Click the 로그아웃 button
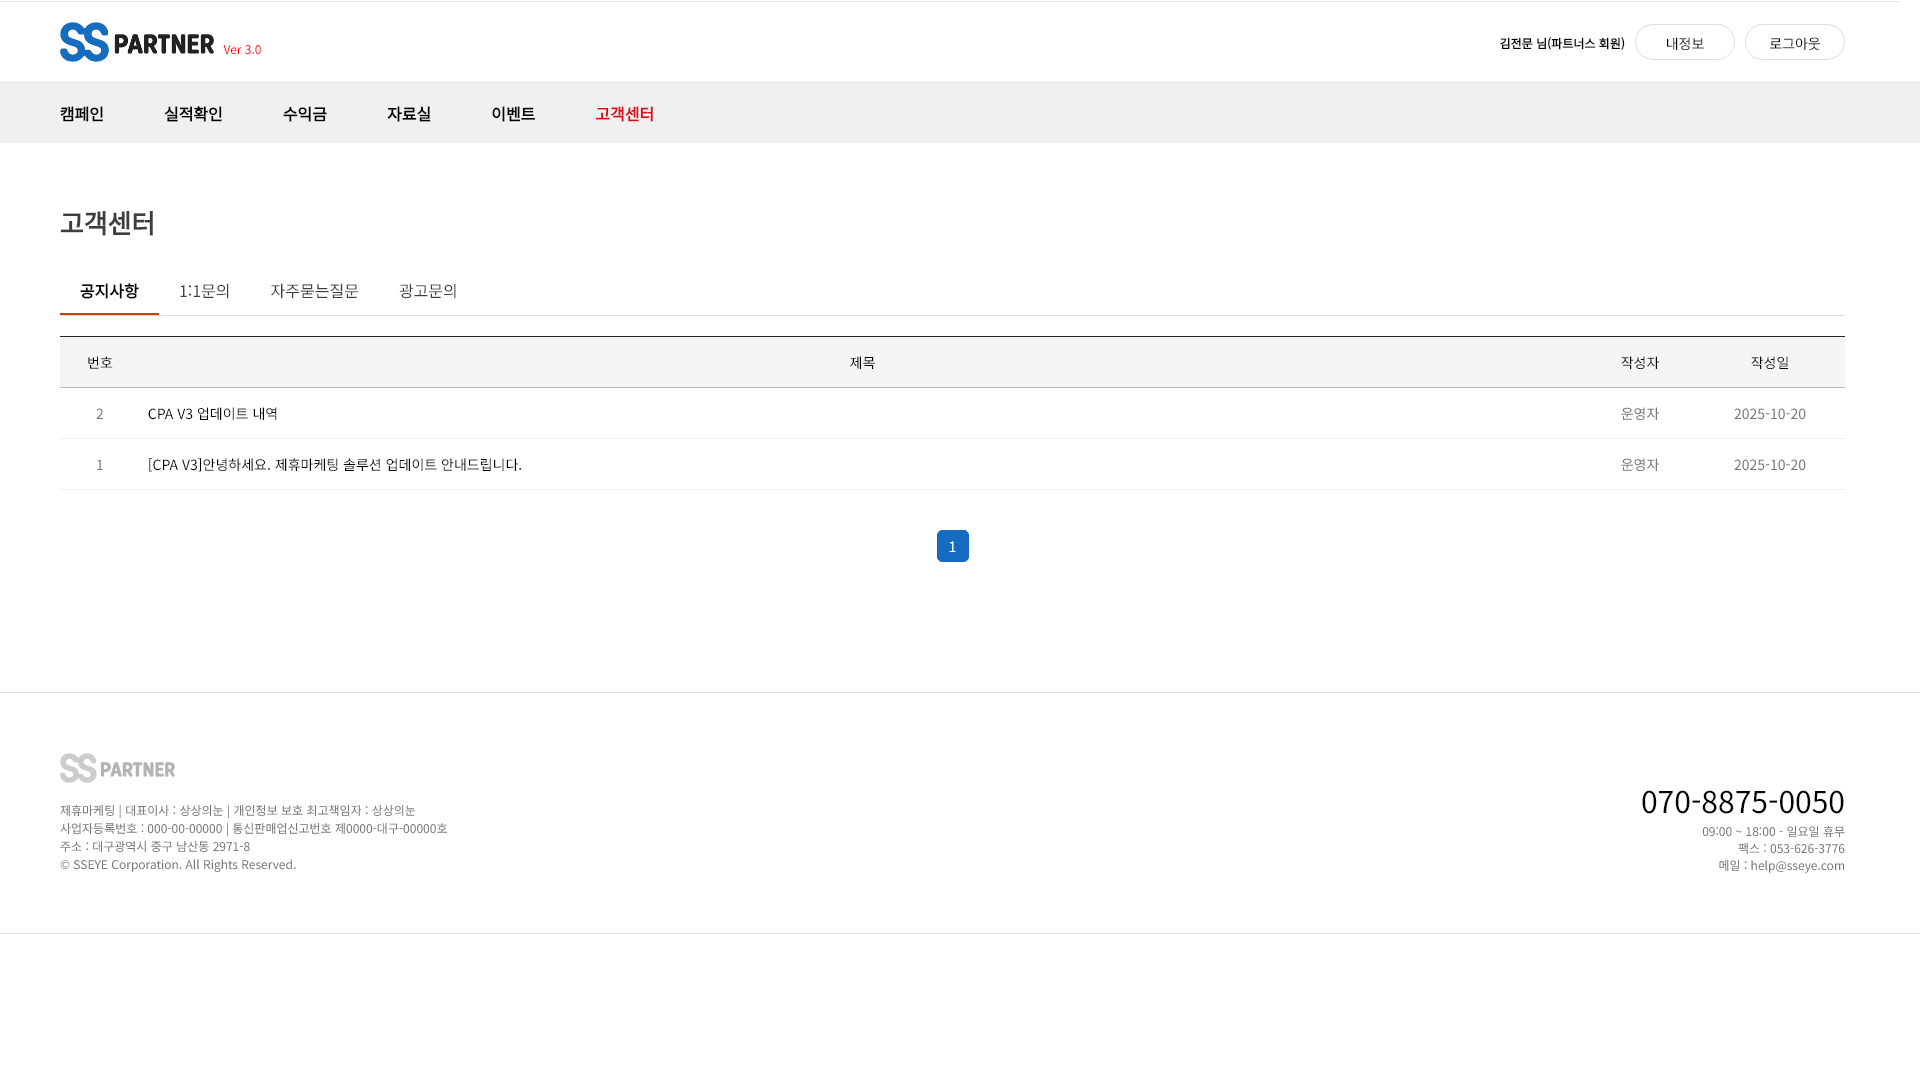The image size is (1920, 1080). [x=1794, y=43]
